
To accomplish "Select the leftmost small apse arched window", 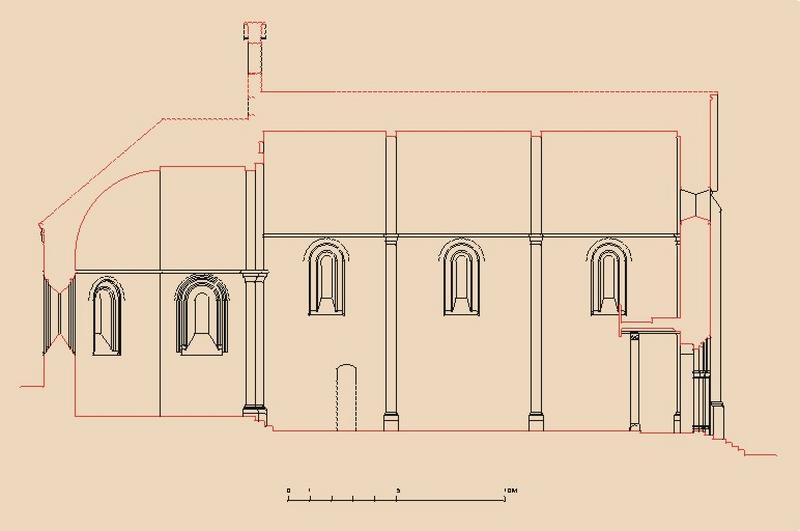I will point(104,316).
